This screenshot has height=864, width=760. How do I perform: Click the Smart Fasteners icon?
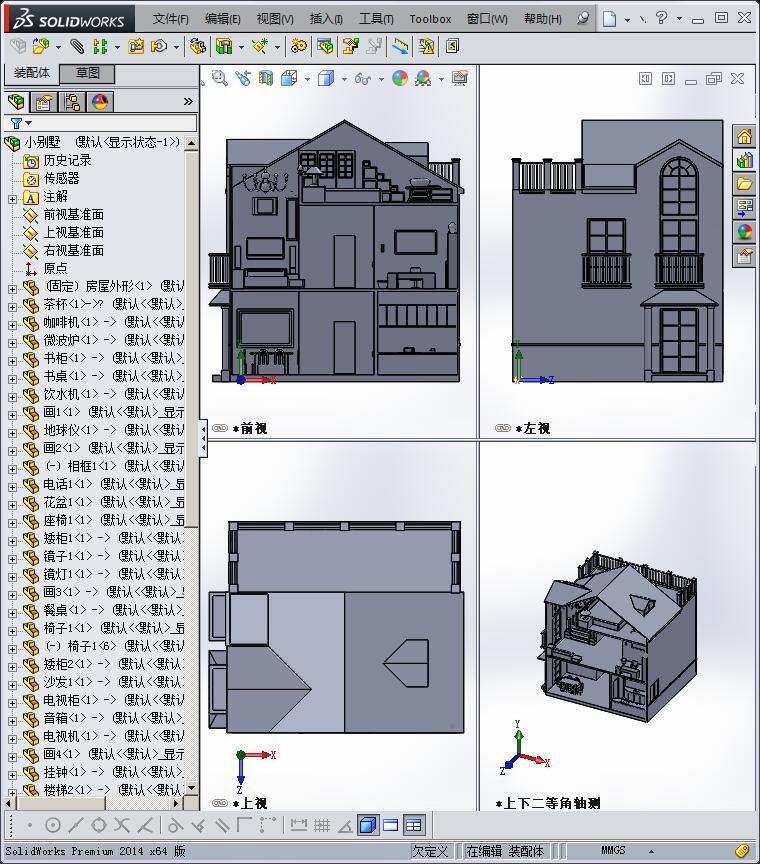pyautogui.click(x=136, y=46)
